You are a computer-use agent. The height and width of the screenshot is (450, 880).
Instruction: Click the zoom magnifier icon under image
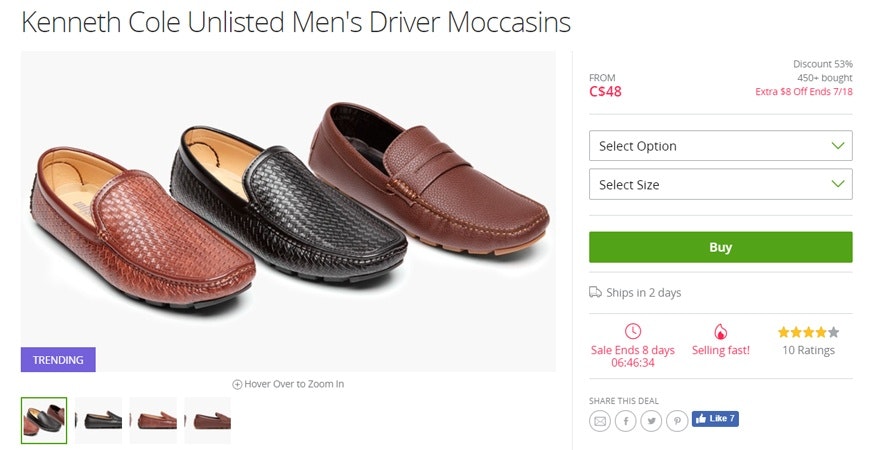pyautogui.click(x=237, y=384)
